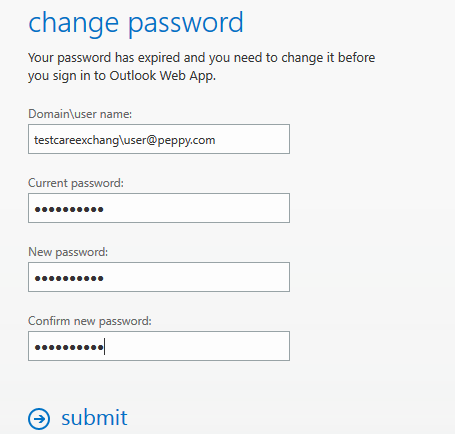Focus the Current password input field
The width and height of the screenshot is (455, 434).
[x=159, y=208]
